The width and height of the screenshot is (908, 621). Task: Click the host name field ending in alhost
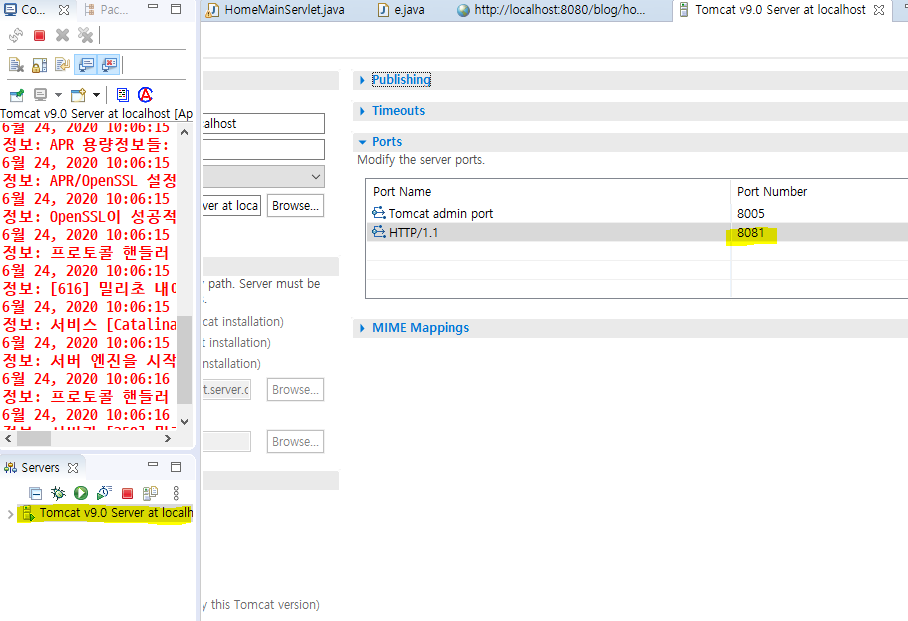tap(263, 123)
